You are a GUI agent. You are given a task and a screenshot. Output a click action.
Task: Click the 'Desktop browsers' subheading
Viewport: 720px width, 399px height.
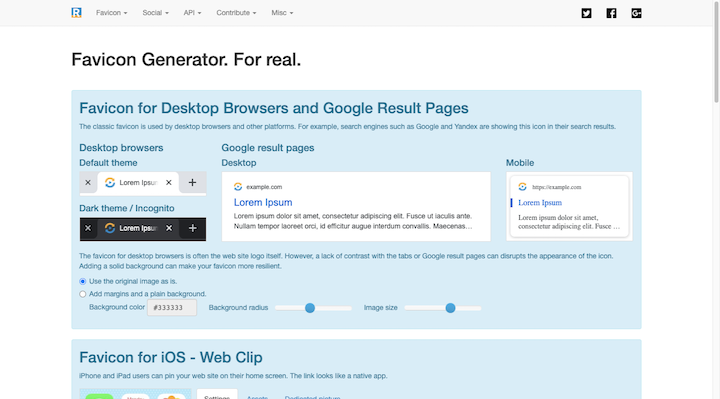(121, 148)
